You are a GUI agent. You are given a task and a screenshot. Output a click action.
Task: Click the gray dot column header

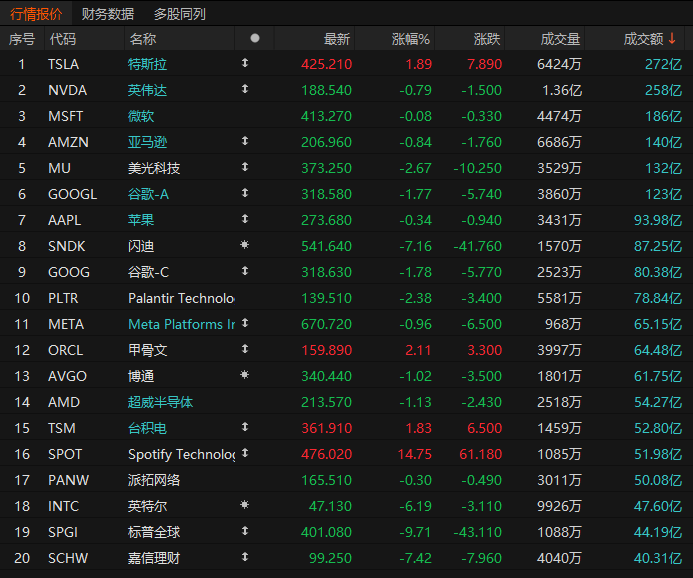coord(255,38)
